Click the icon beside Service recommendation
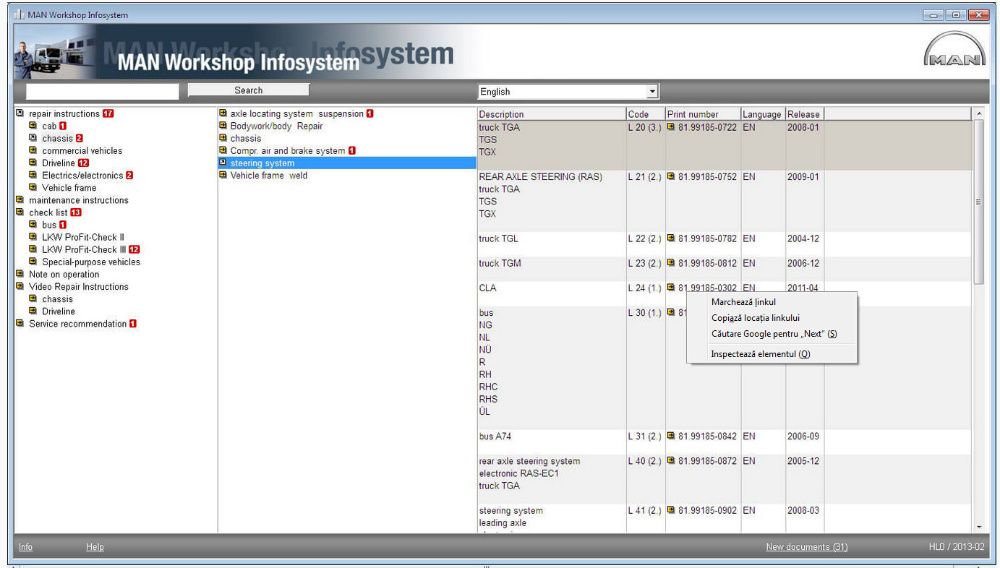 (20, 323)
